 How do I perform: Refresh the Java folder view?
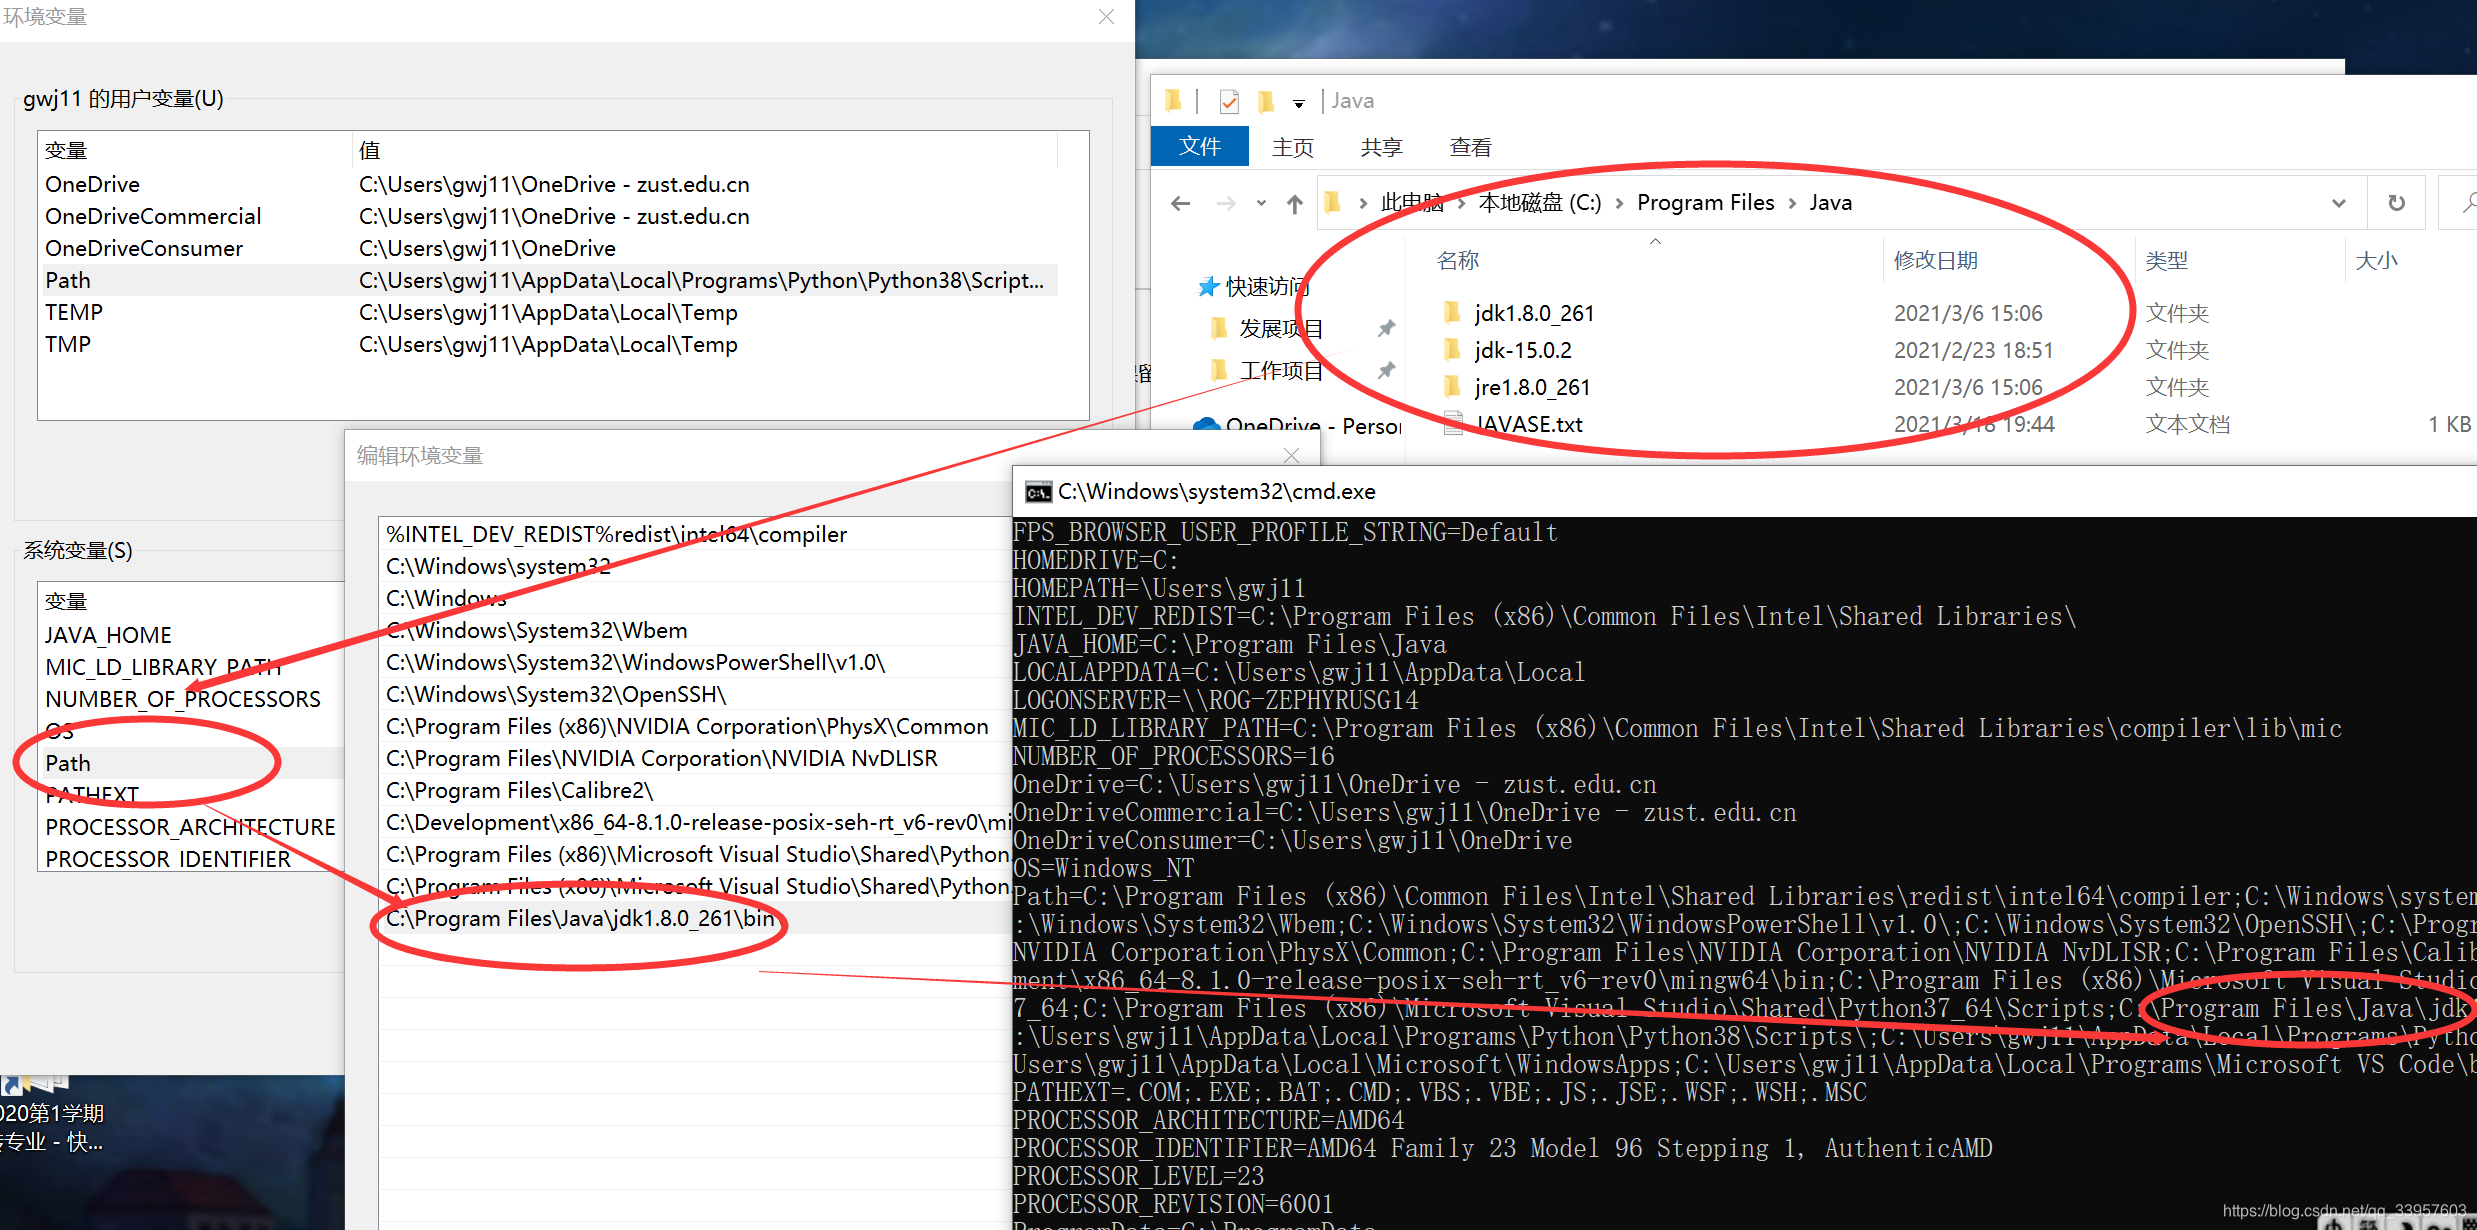coord(2397,203)
